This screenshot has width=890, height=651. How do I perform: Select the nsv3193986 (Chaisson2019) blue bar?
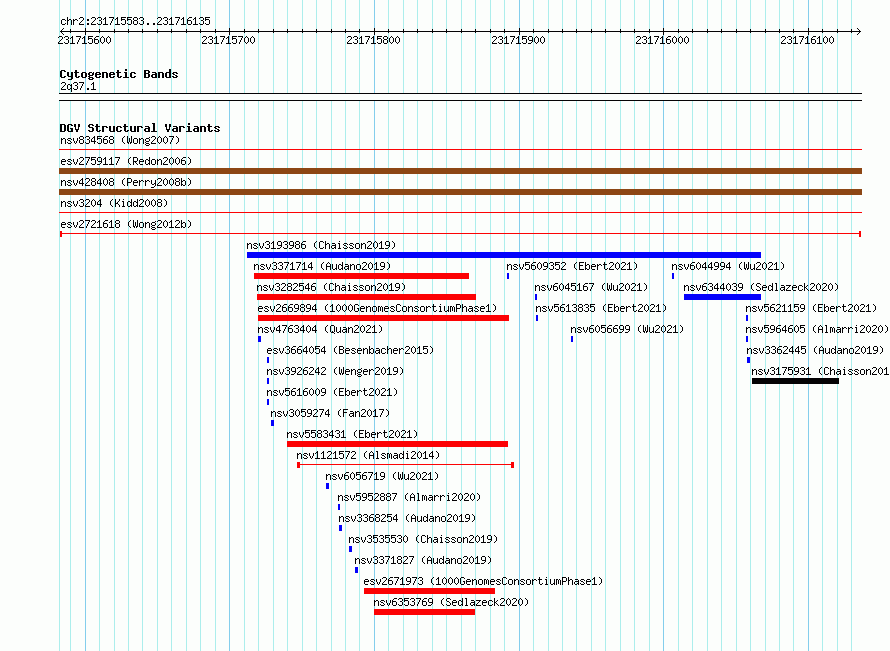504,255
